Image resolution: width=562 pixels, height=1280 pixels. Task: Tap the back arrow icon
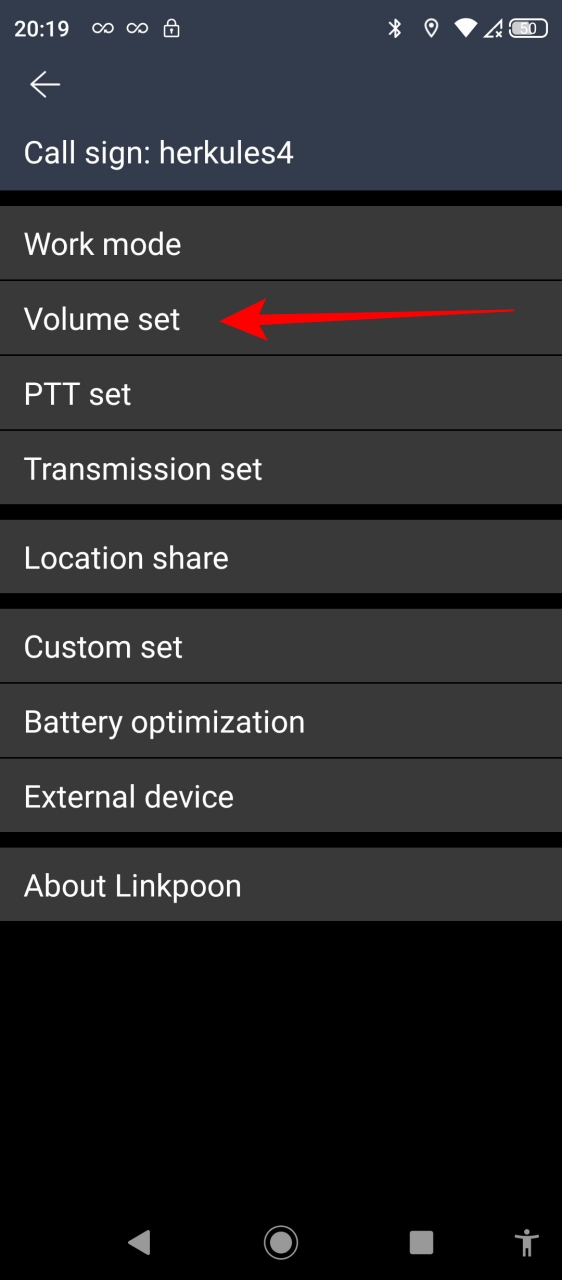tap(45, 85)
